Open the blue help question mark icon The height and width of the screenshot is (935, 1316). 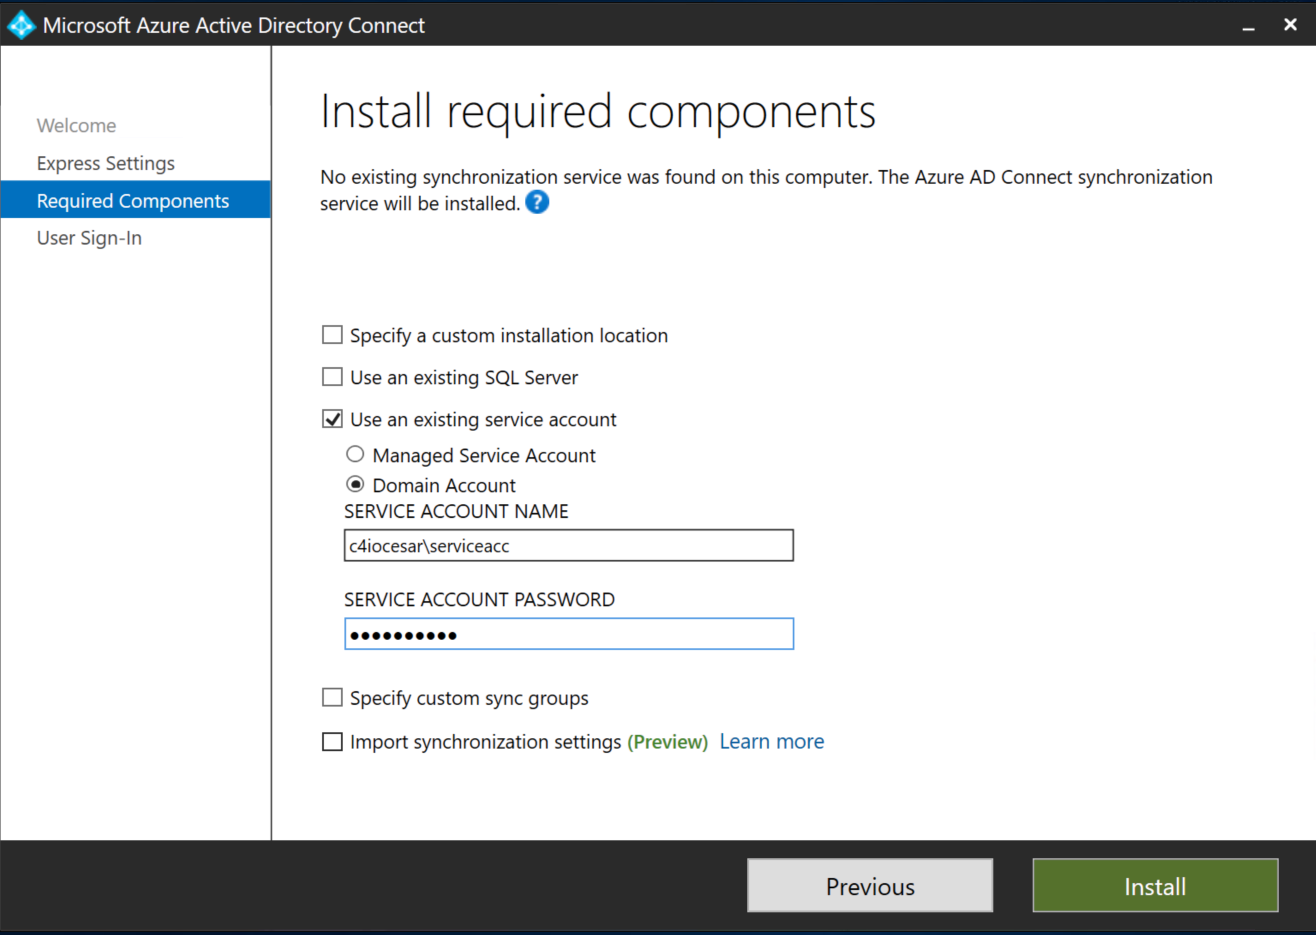click(537, 203)
